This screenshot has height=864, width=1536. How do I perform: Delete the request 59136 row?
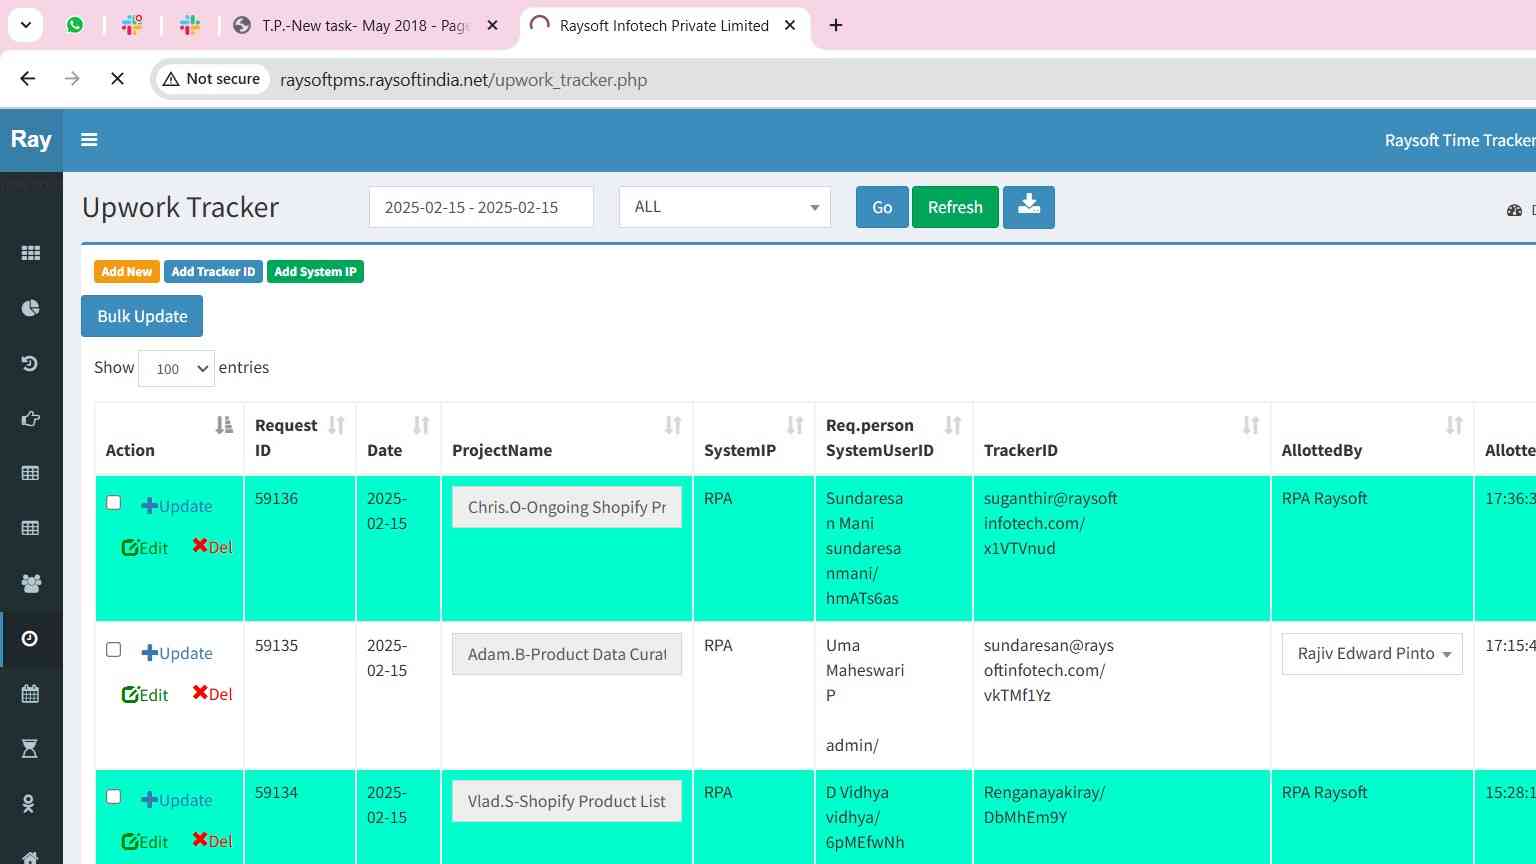(212, 546)
